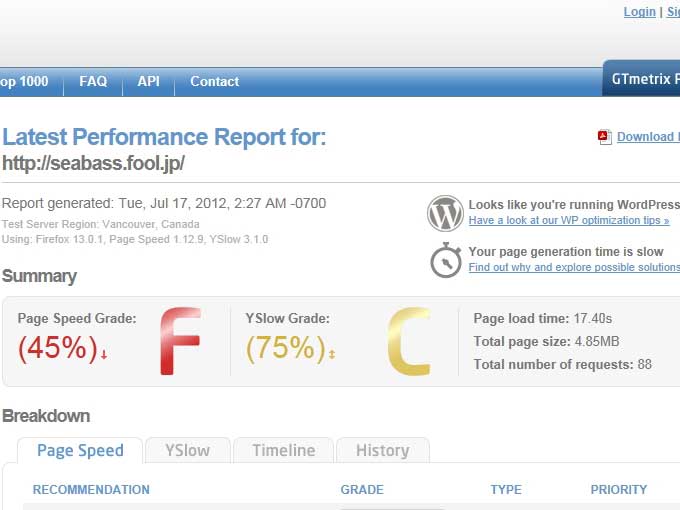This screenshot has width=680, height=510.
Task: Sort by the GRADE column header
Action: point(362,490)
